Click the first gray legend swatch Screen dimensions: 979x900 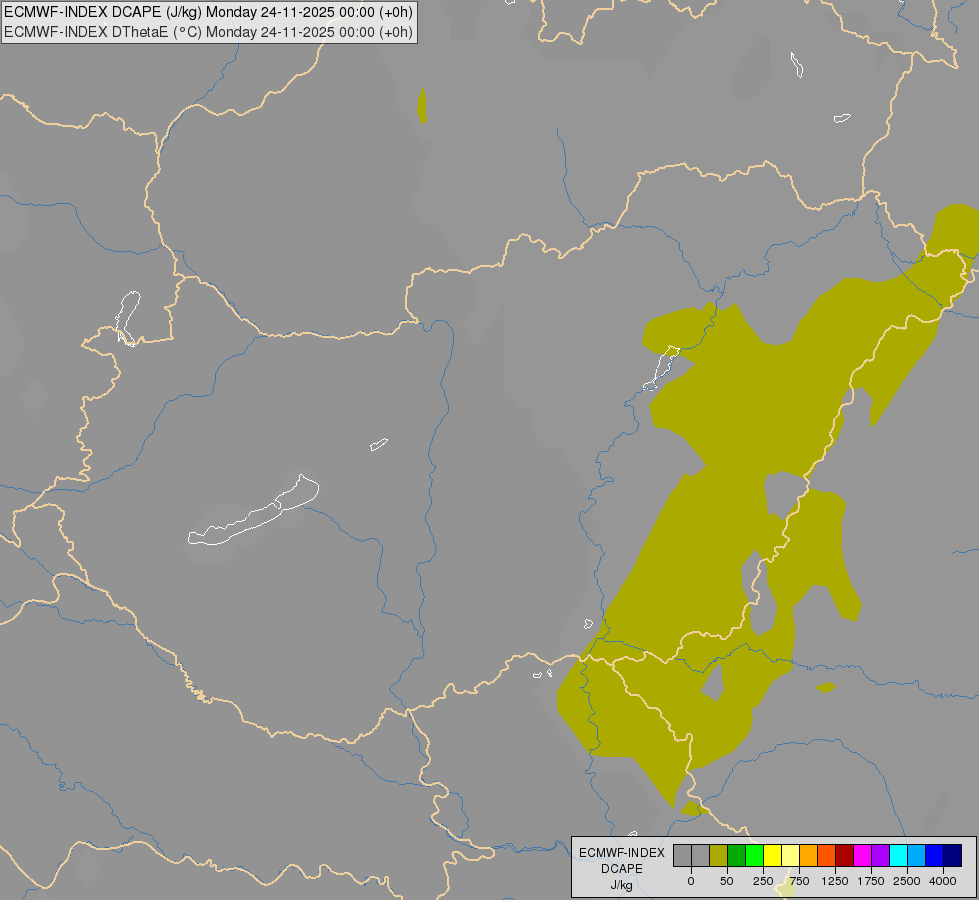682,856
